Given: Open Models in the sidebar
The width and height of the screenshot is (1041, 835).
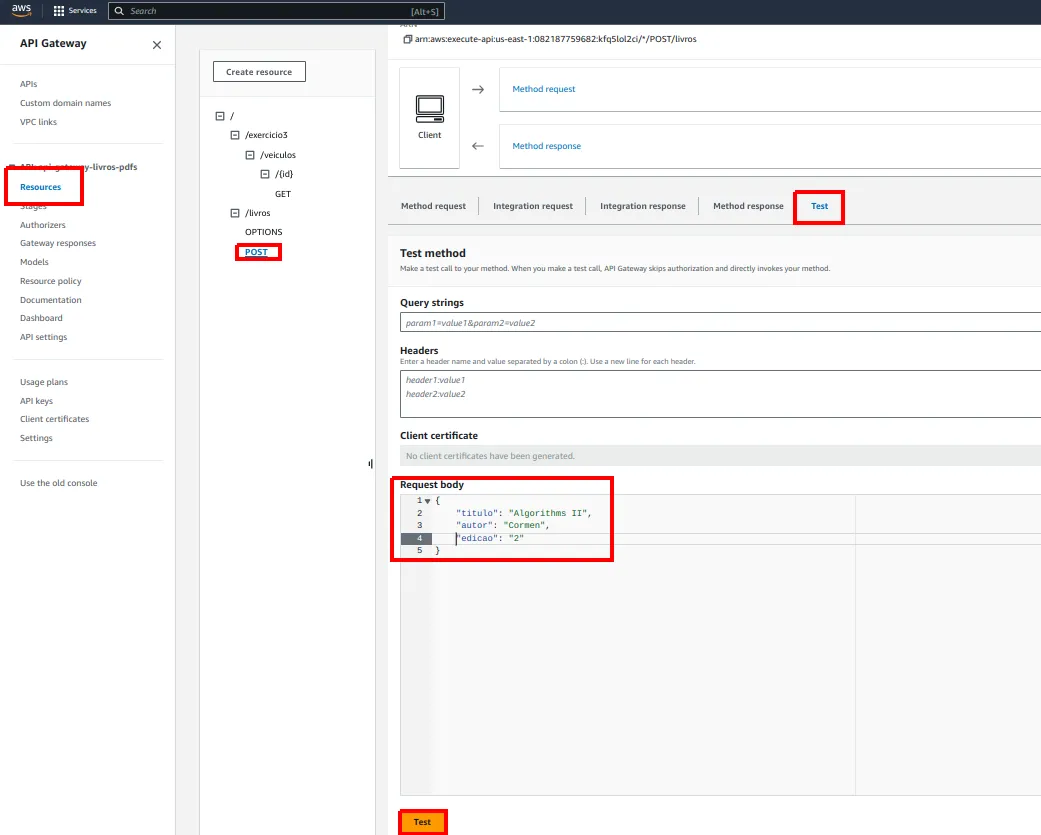Looking at the screenshot, I should pos(34,262).
